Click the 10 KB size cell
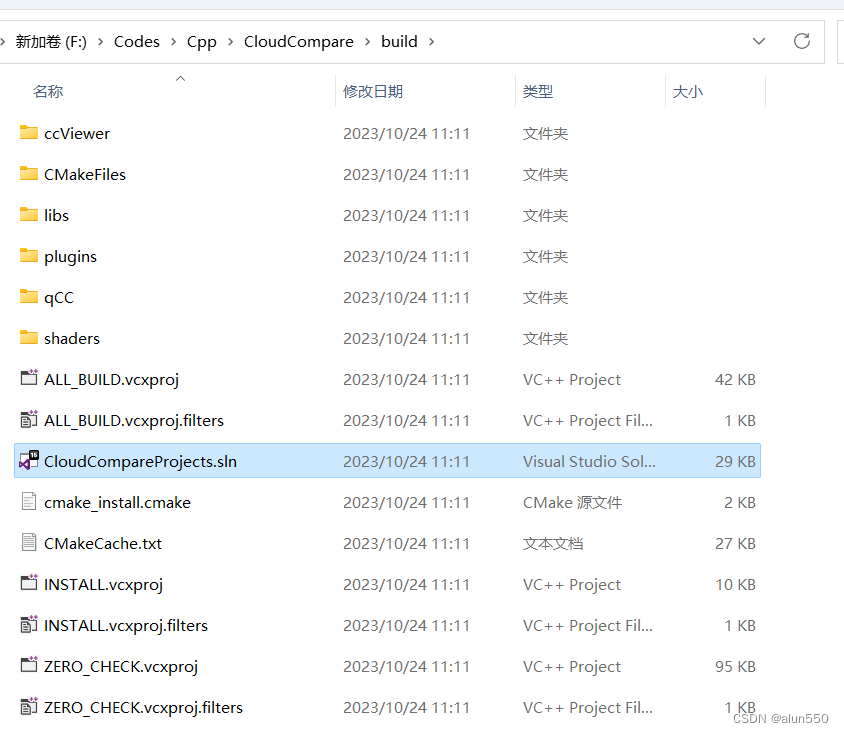The height and width of the screenshot is (733, 844). point(735,584)
